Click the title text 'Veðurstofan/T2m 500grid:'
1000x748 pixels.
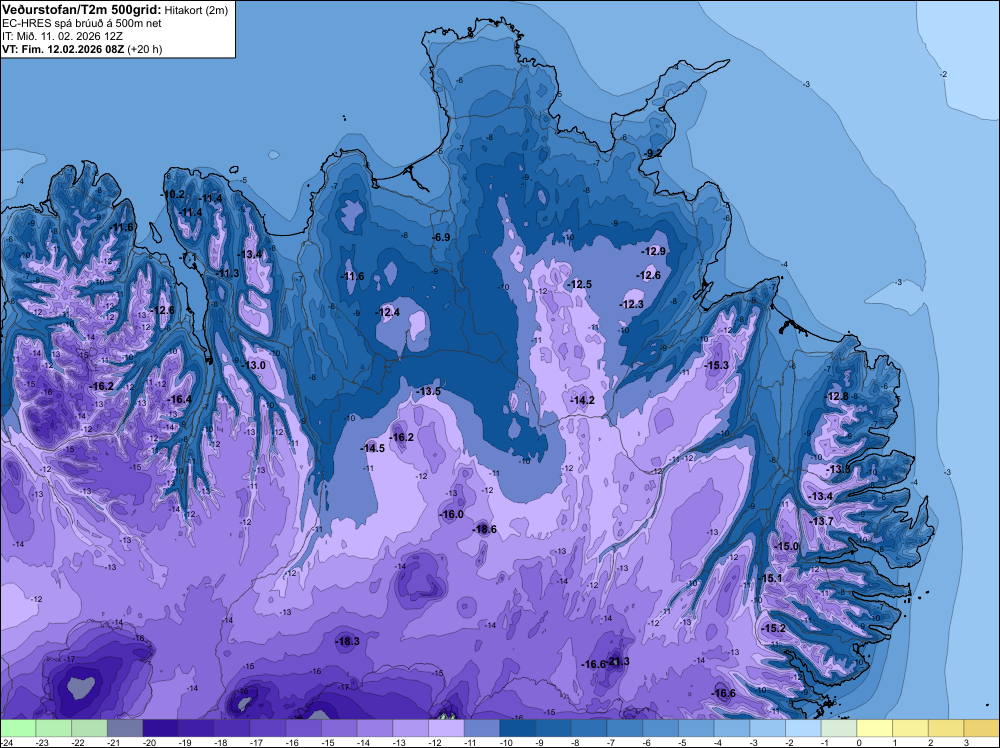82,10
